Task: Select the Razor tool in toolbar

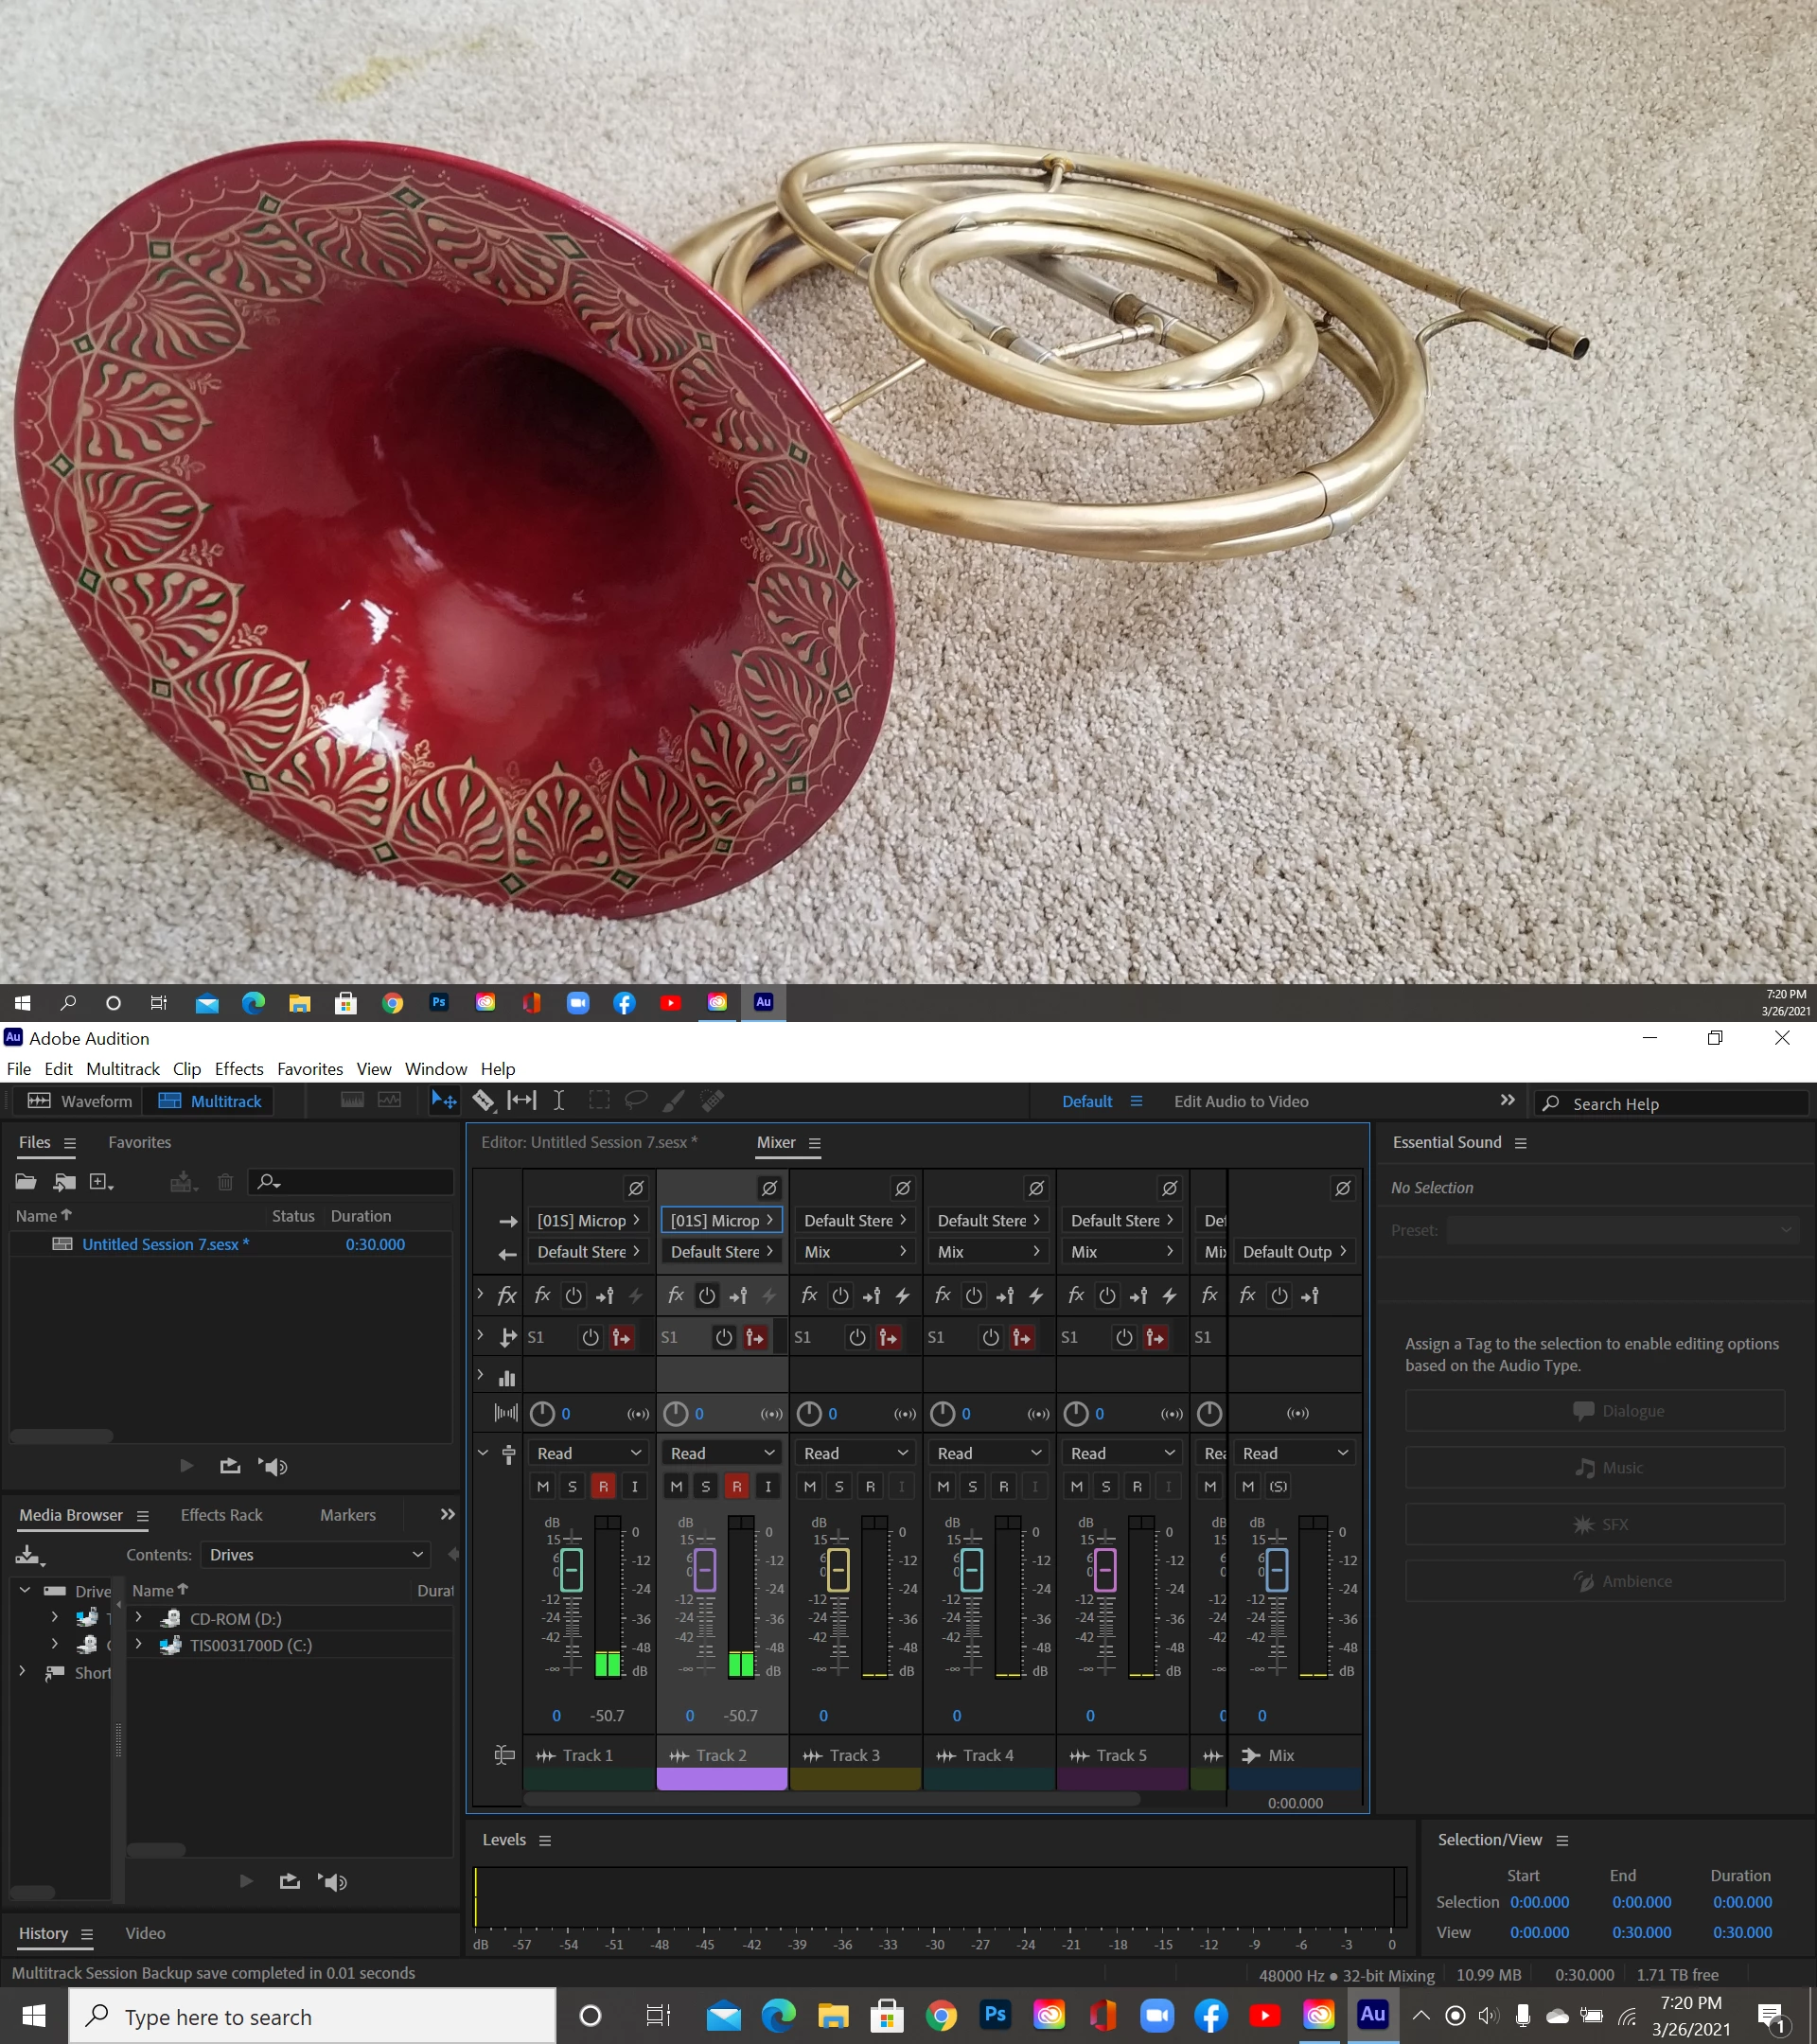Action: pos(483,1101)
